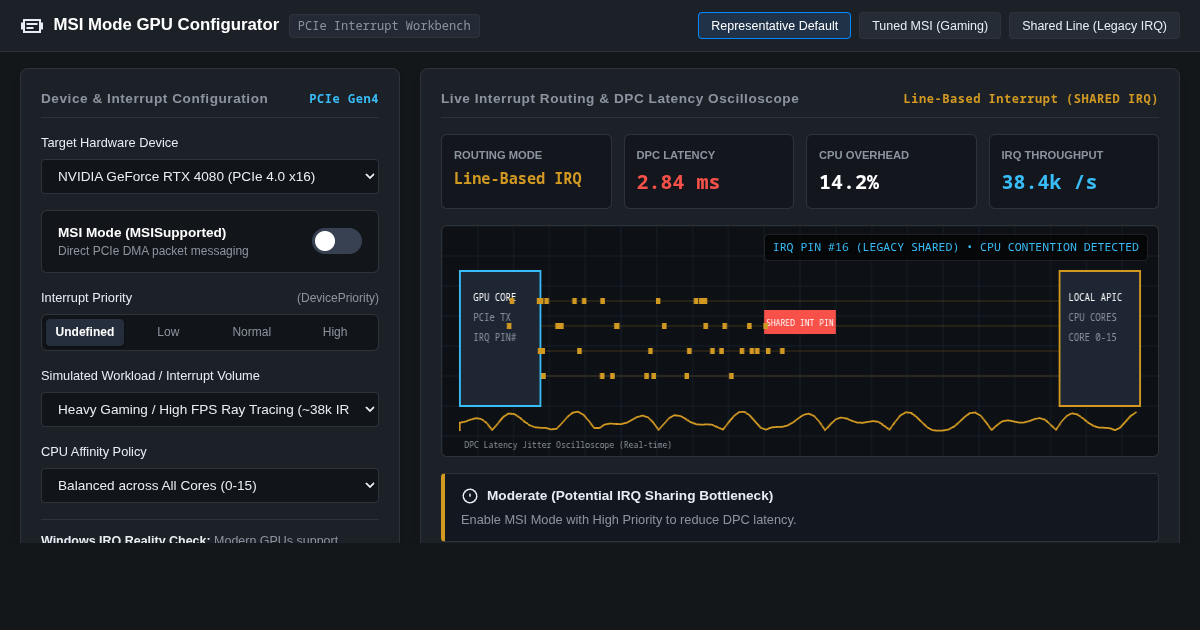The image size is (1200, 630).
Task: Apply the Shared Line (Legacy IRQ) preset
Action: coord(1094,26)
